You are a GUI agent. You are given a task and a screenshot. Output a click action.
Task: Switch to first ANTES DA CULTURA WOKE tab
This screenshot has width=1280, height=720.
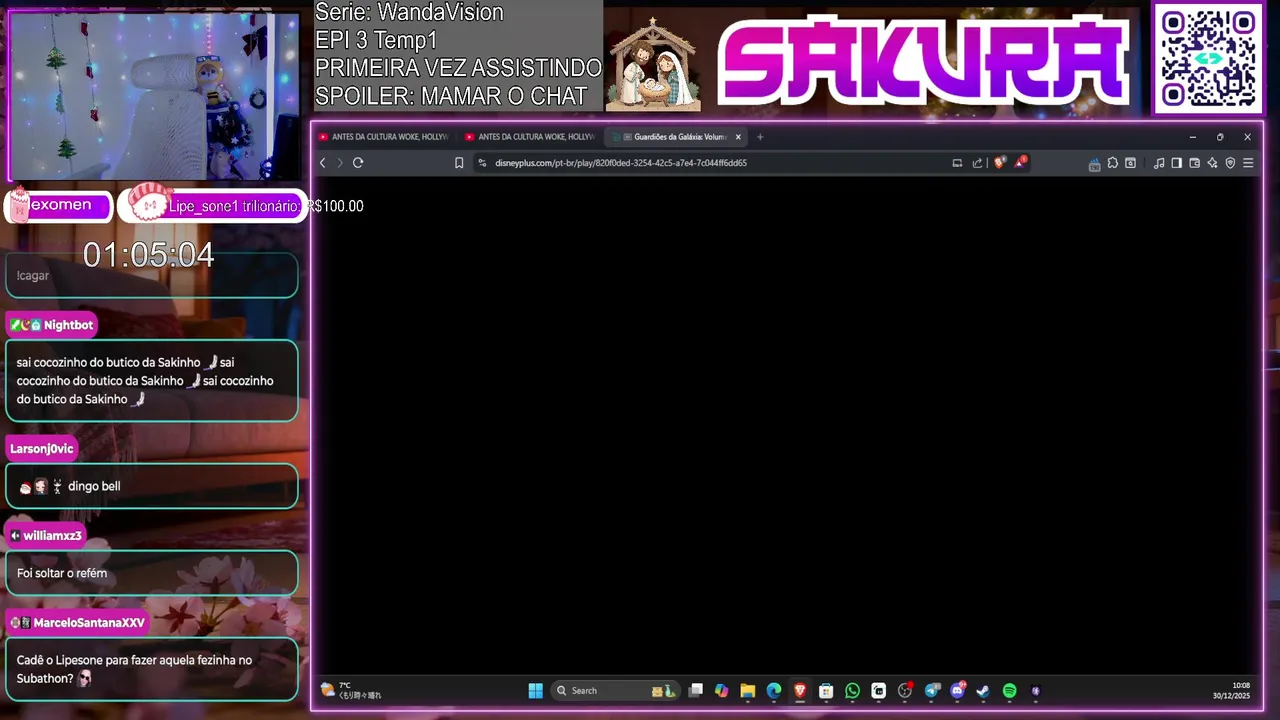pos(384,137)
